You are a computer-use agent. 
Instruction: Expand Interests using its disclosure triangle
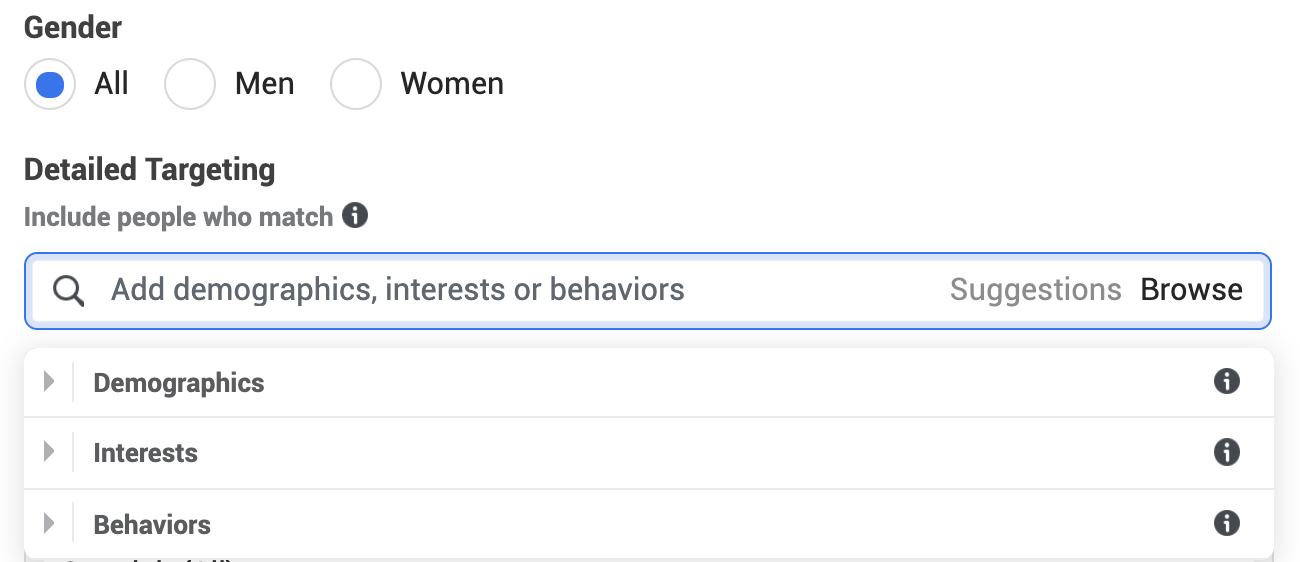click(49, 452)
